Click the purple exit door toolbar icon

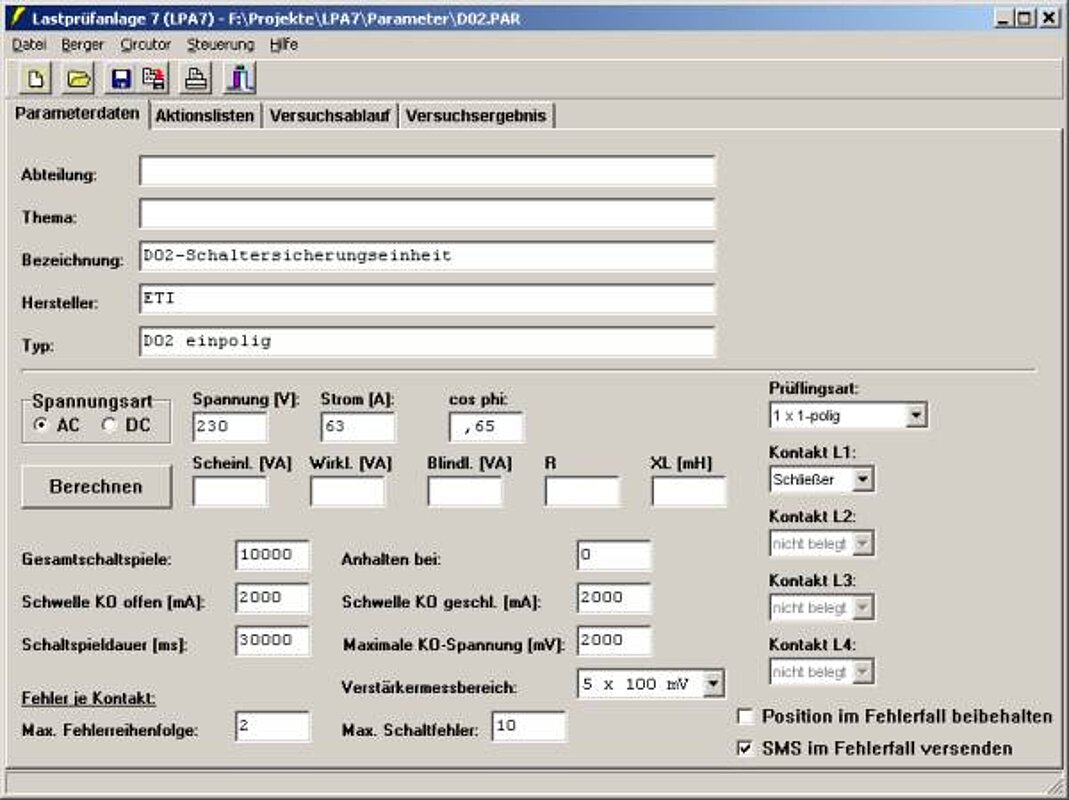point(240,79)
